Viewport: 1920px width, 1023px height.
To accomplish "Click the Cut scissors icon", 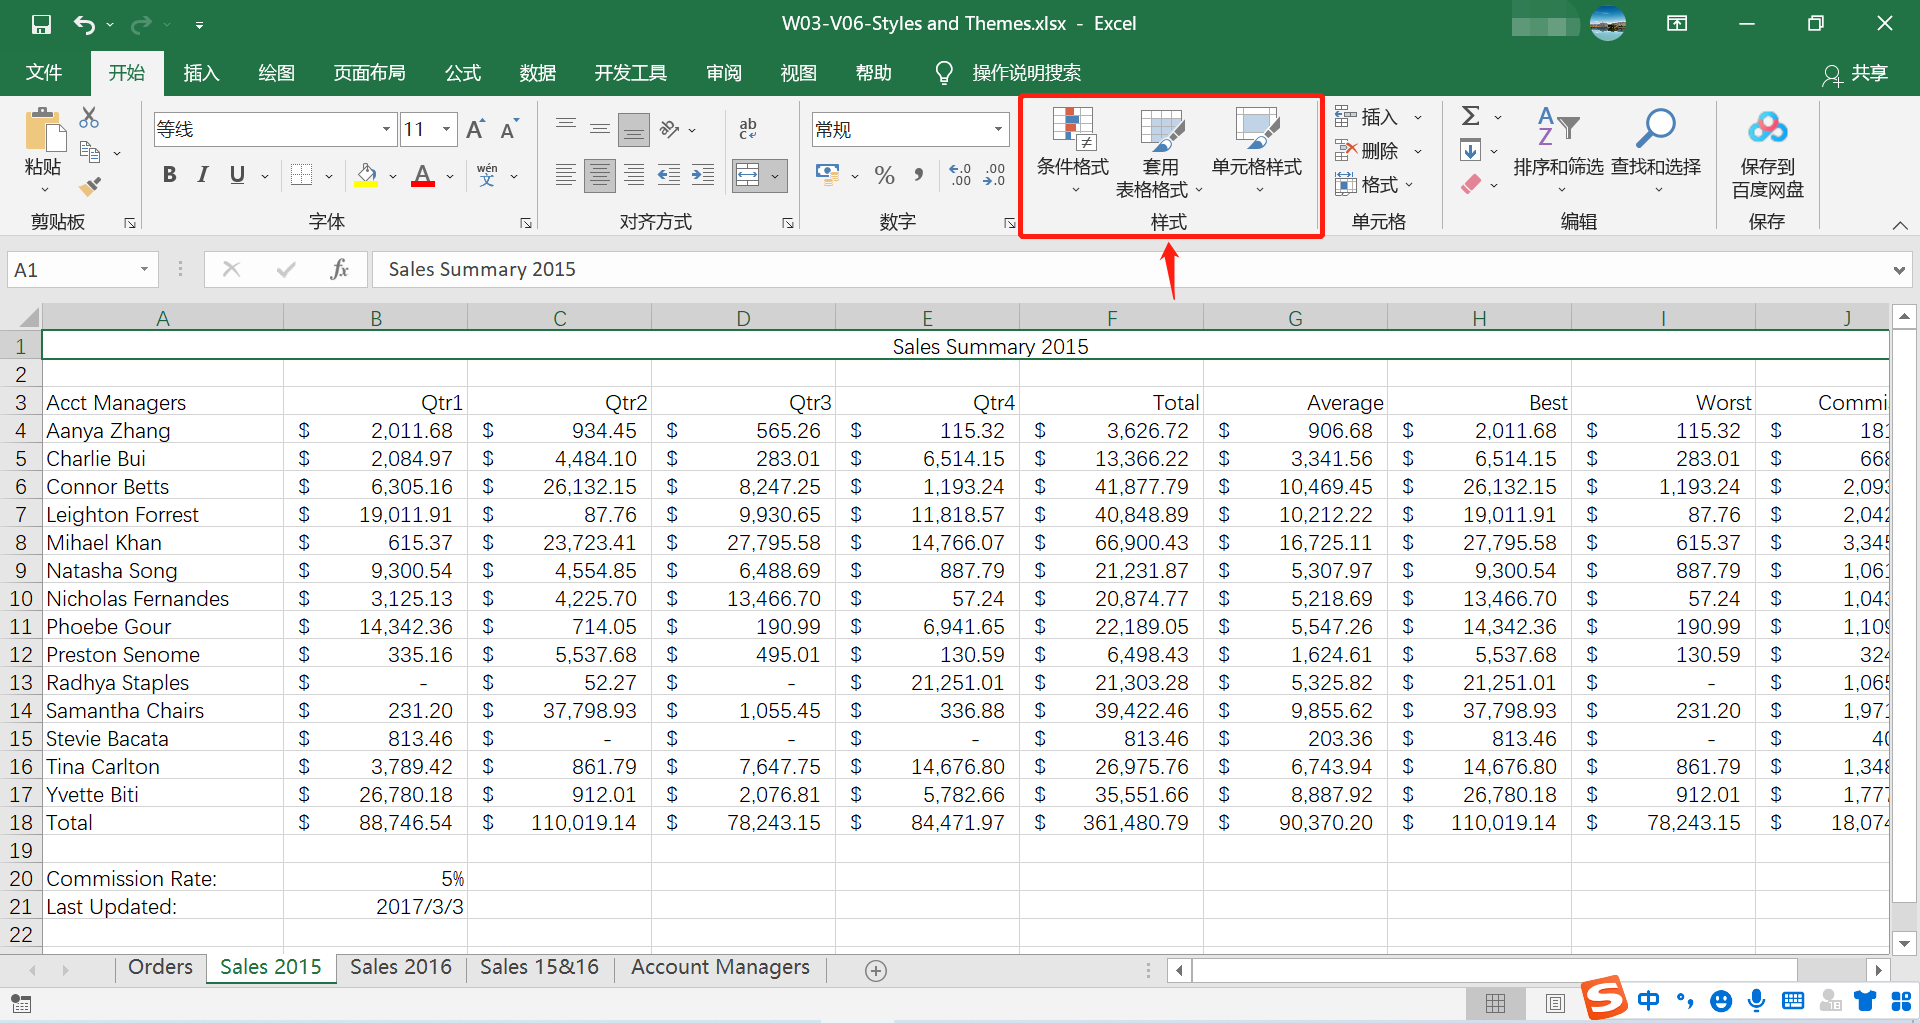I will point(89,117).
